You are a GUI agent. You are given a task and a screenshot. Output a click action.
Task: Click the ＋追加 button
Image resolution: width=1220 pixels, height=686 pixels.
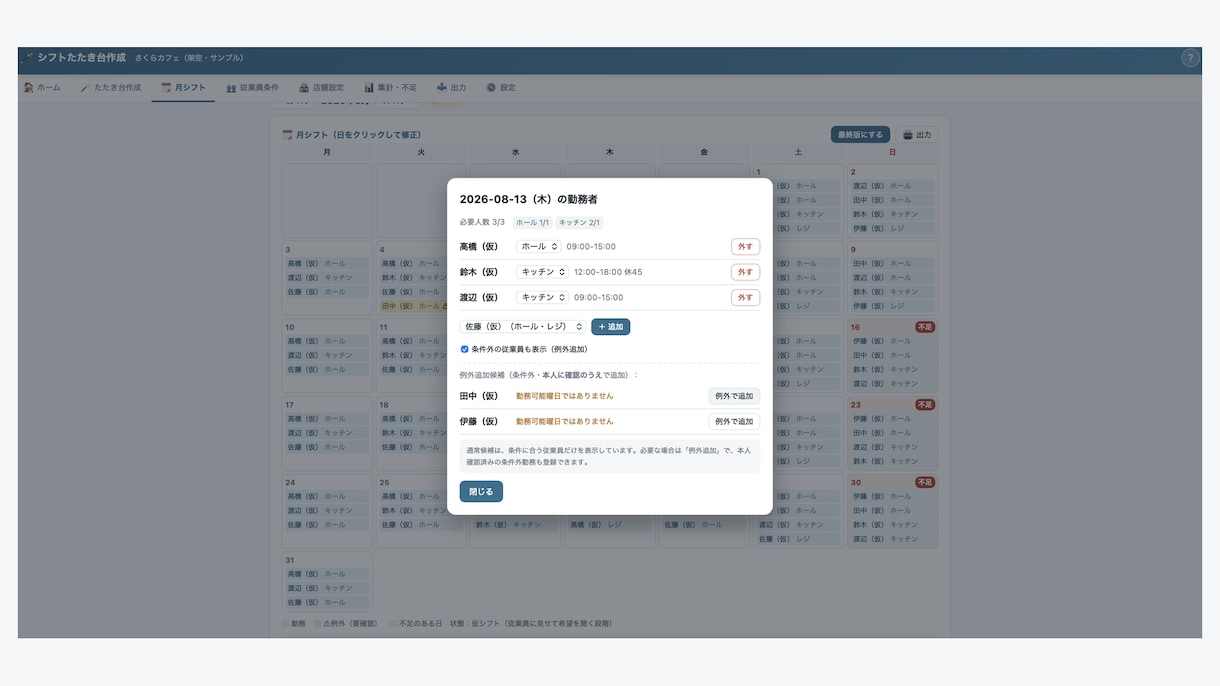click(610, 327)
